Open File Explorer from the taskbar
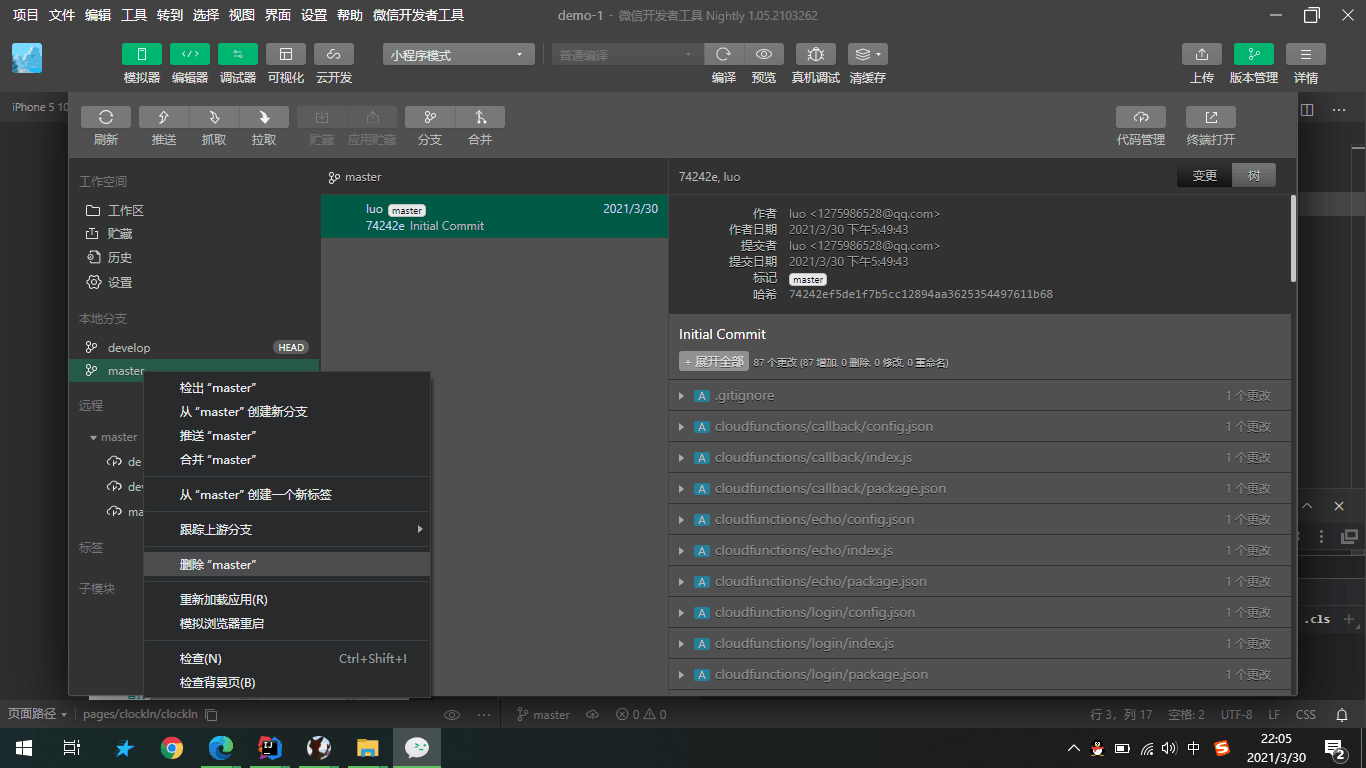This screenshot has height=768, width=1366. tap(368, 747)
